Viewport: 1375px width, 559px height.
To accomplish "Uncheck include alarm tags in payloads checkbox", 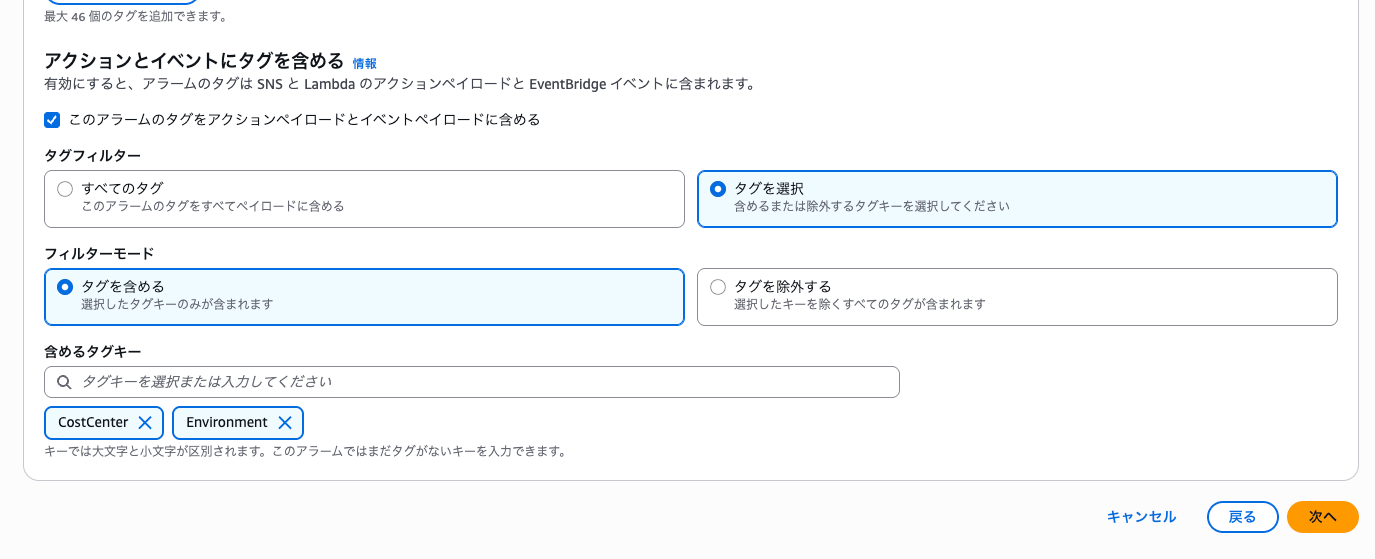I will click(x=52, y=120).
